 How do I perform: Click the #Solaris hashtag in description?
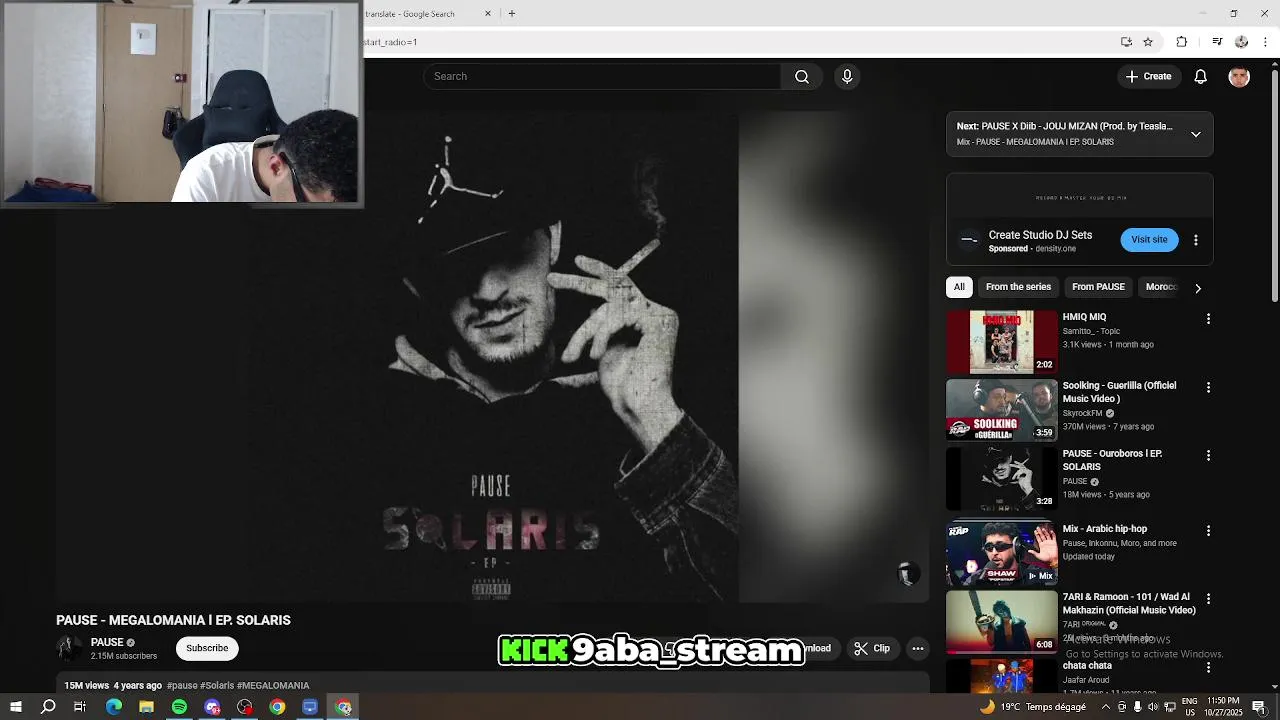coord(217,685)
